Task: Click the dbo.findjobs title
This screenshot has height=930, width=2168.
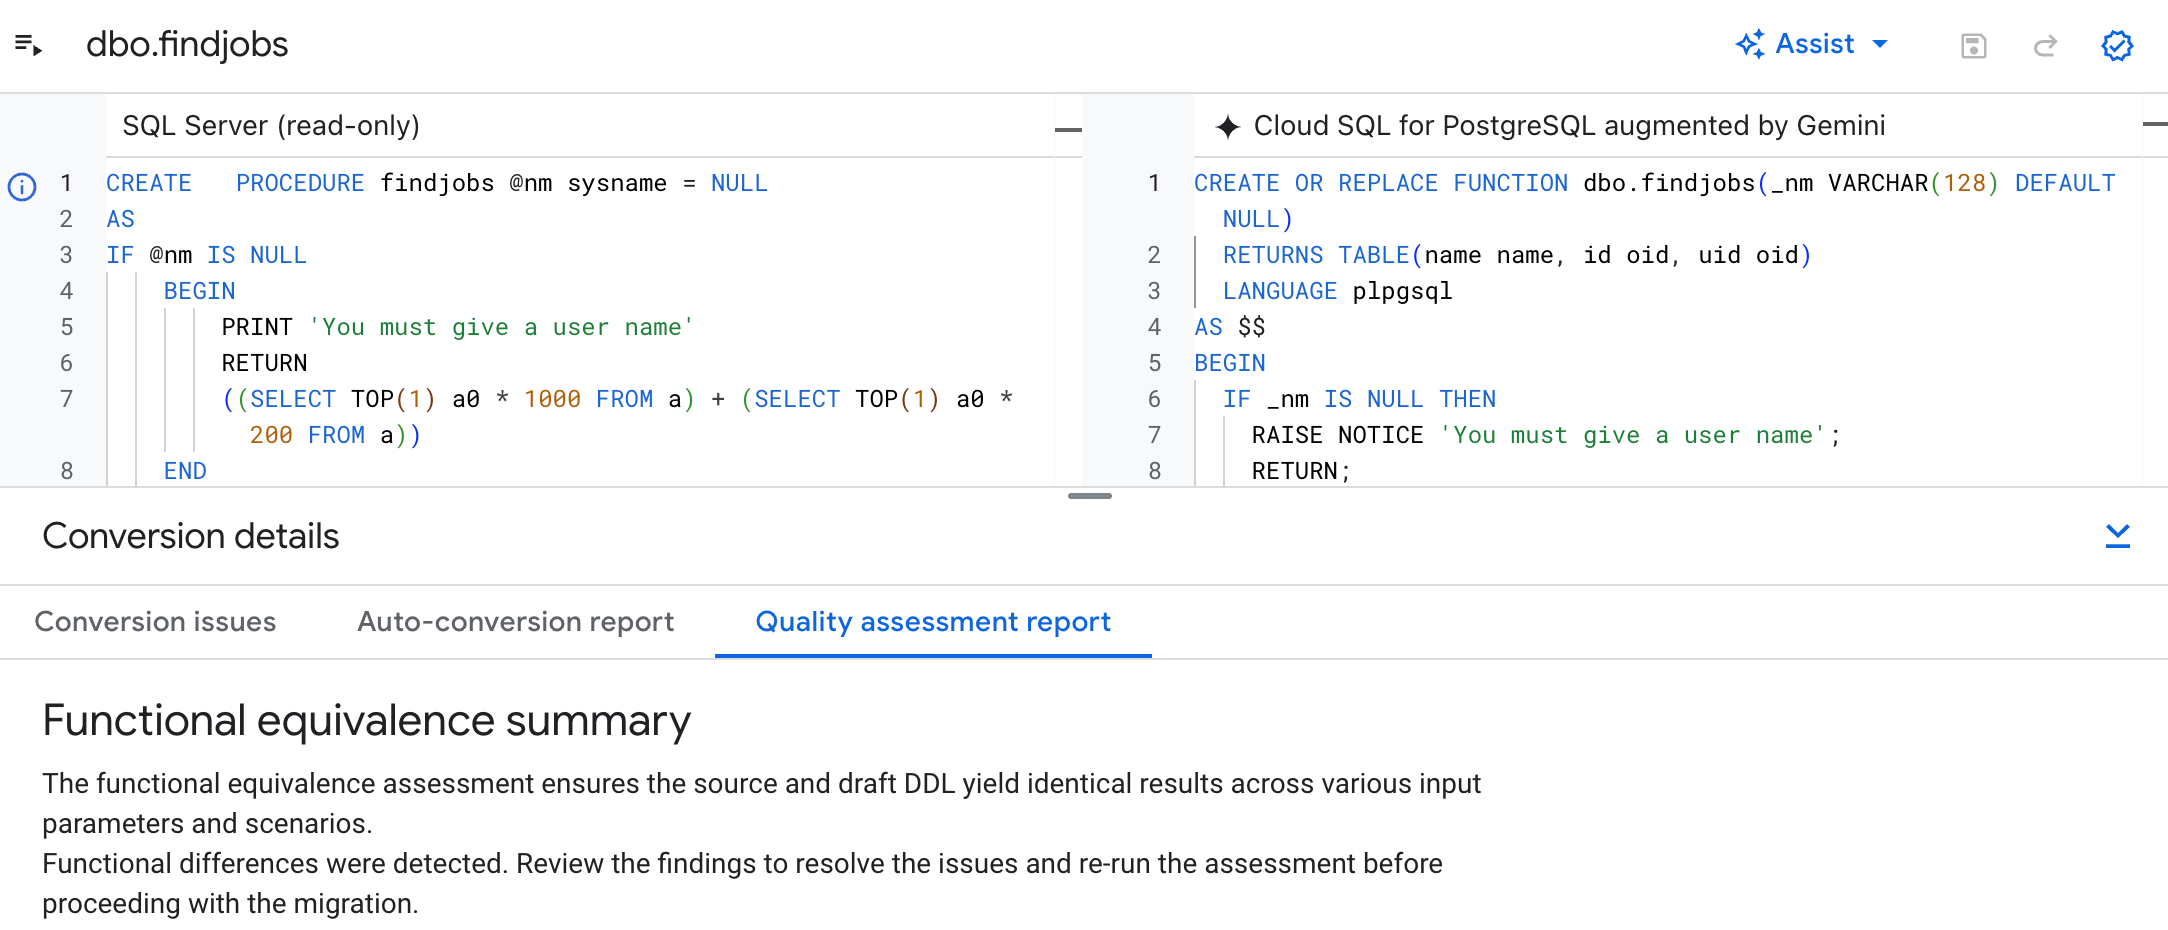Action: coord(187,45)
